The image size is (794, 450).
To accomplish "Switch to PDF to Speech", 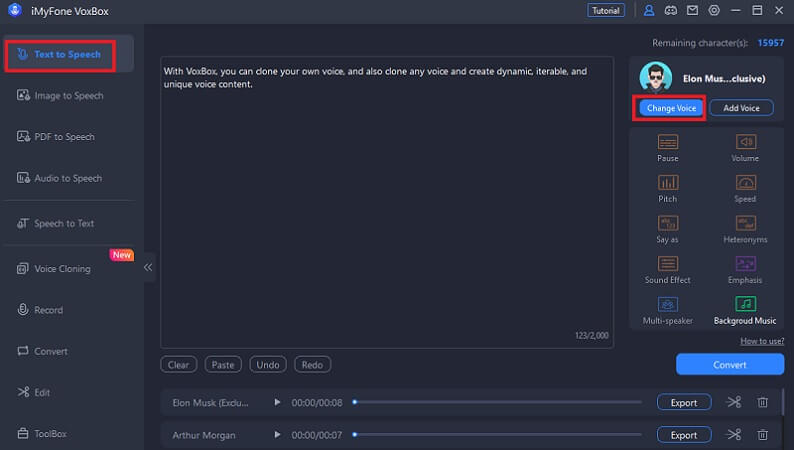I will [x=56, y=137].
